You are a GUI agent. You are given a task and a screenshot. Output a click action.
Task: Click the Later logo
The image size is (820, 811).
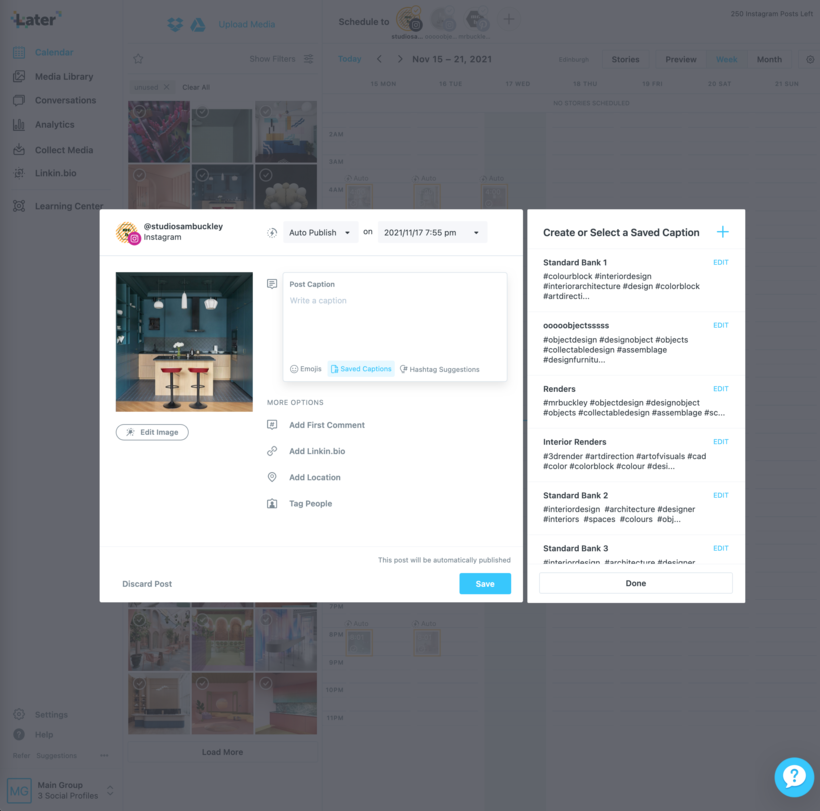(36, 20)
